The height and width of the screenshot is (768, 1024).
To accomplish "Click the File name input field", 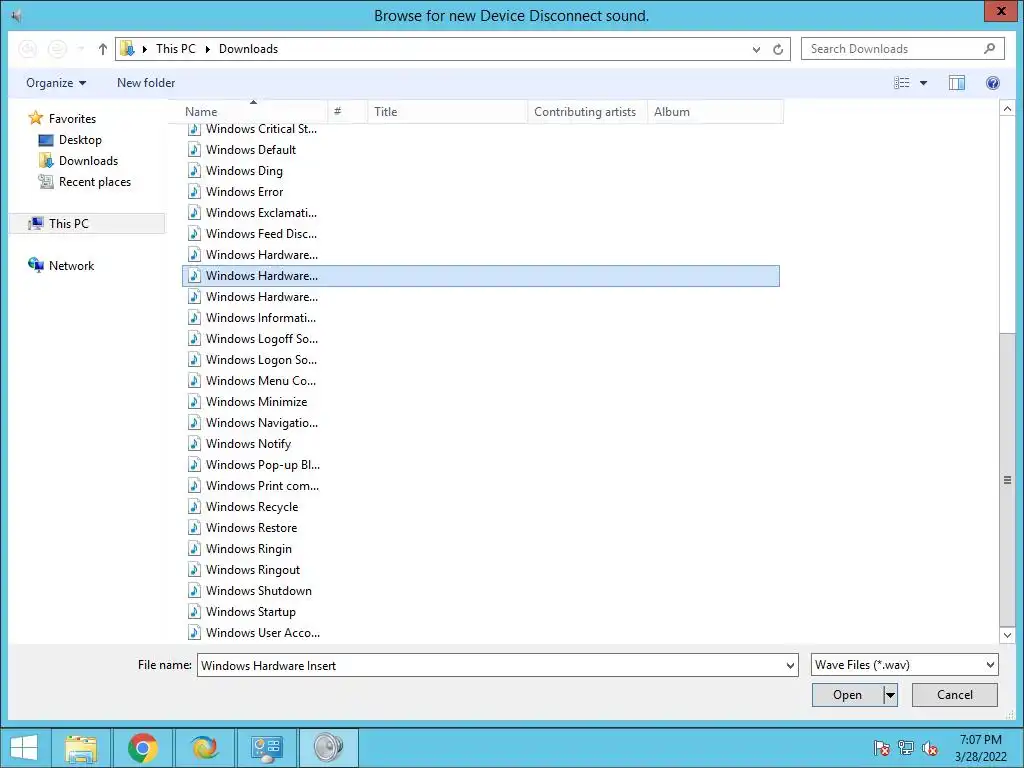I will pos(490,665).
